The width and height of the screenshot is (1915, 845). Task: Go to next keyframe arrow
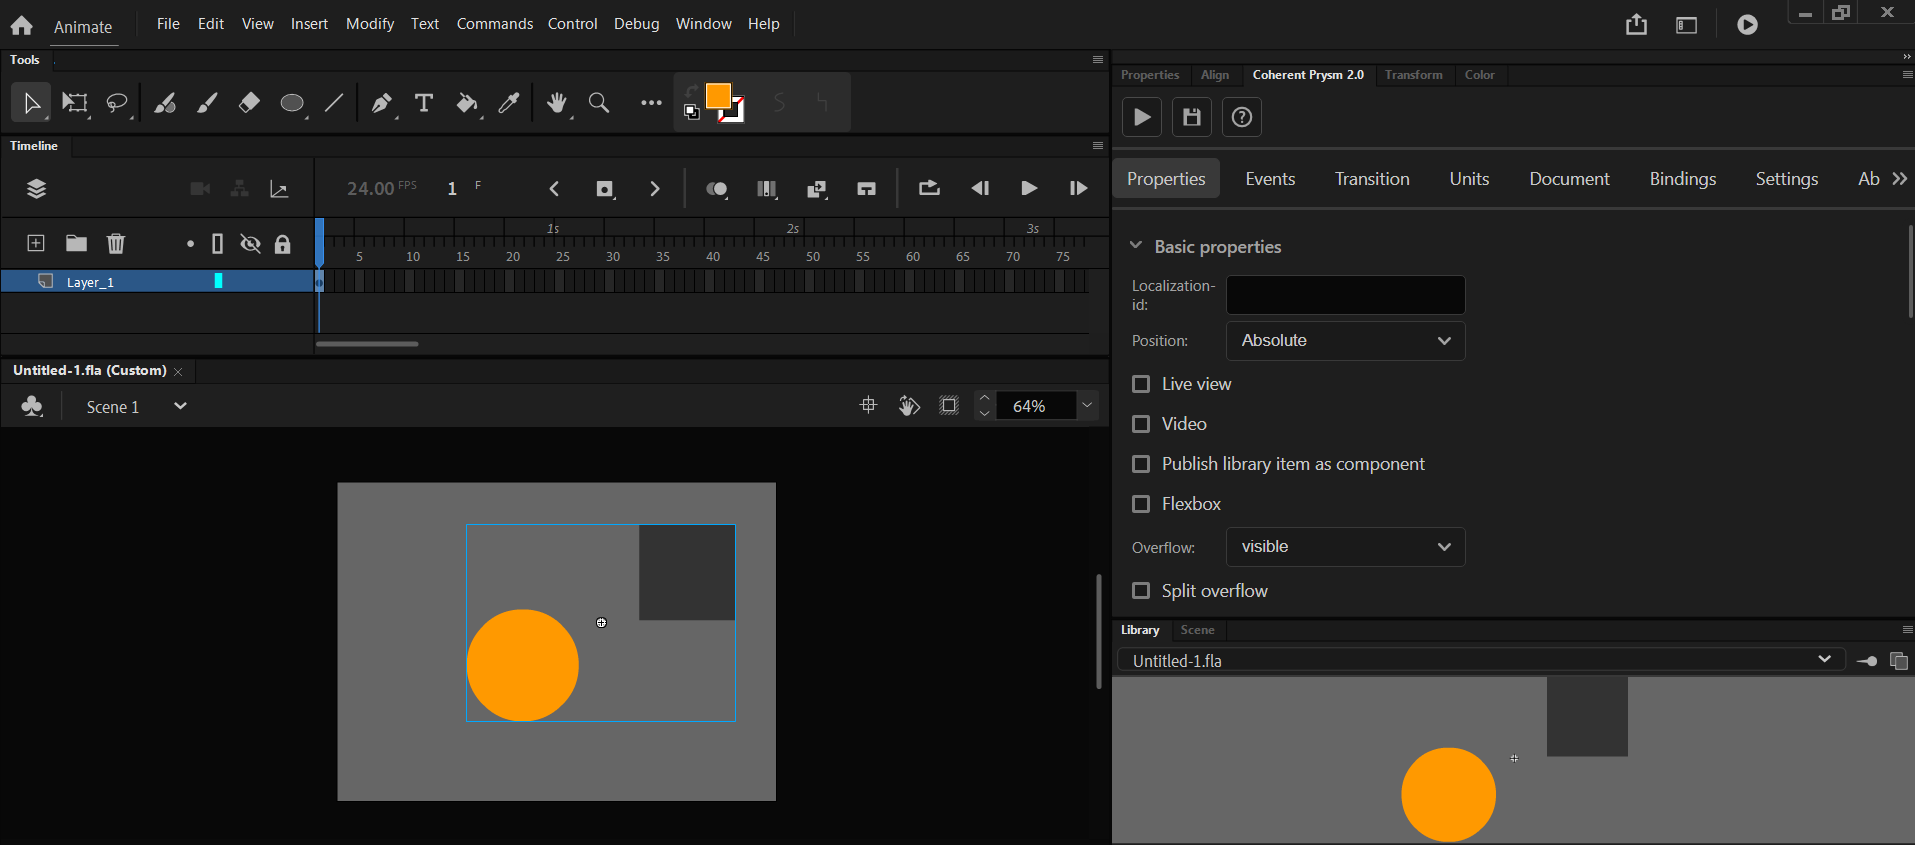(655, 188)
